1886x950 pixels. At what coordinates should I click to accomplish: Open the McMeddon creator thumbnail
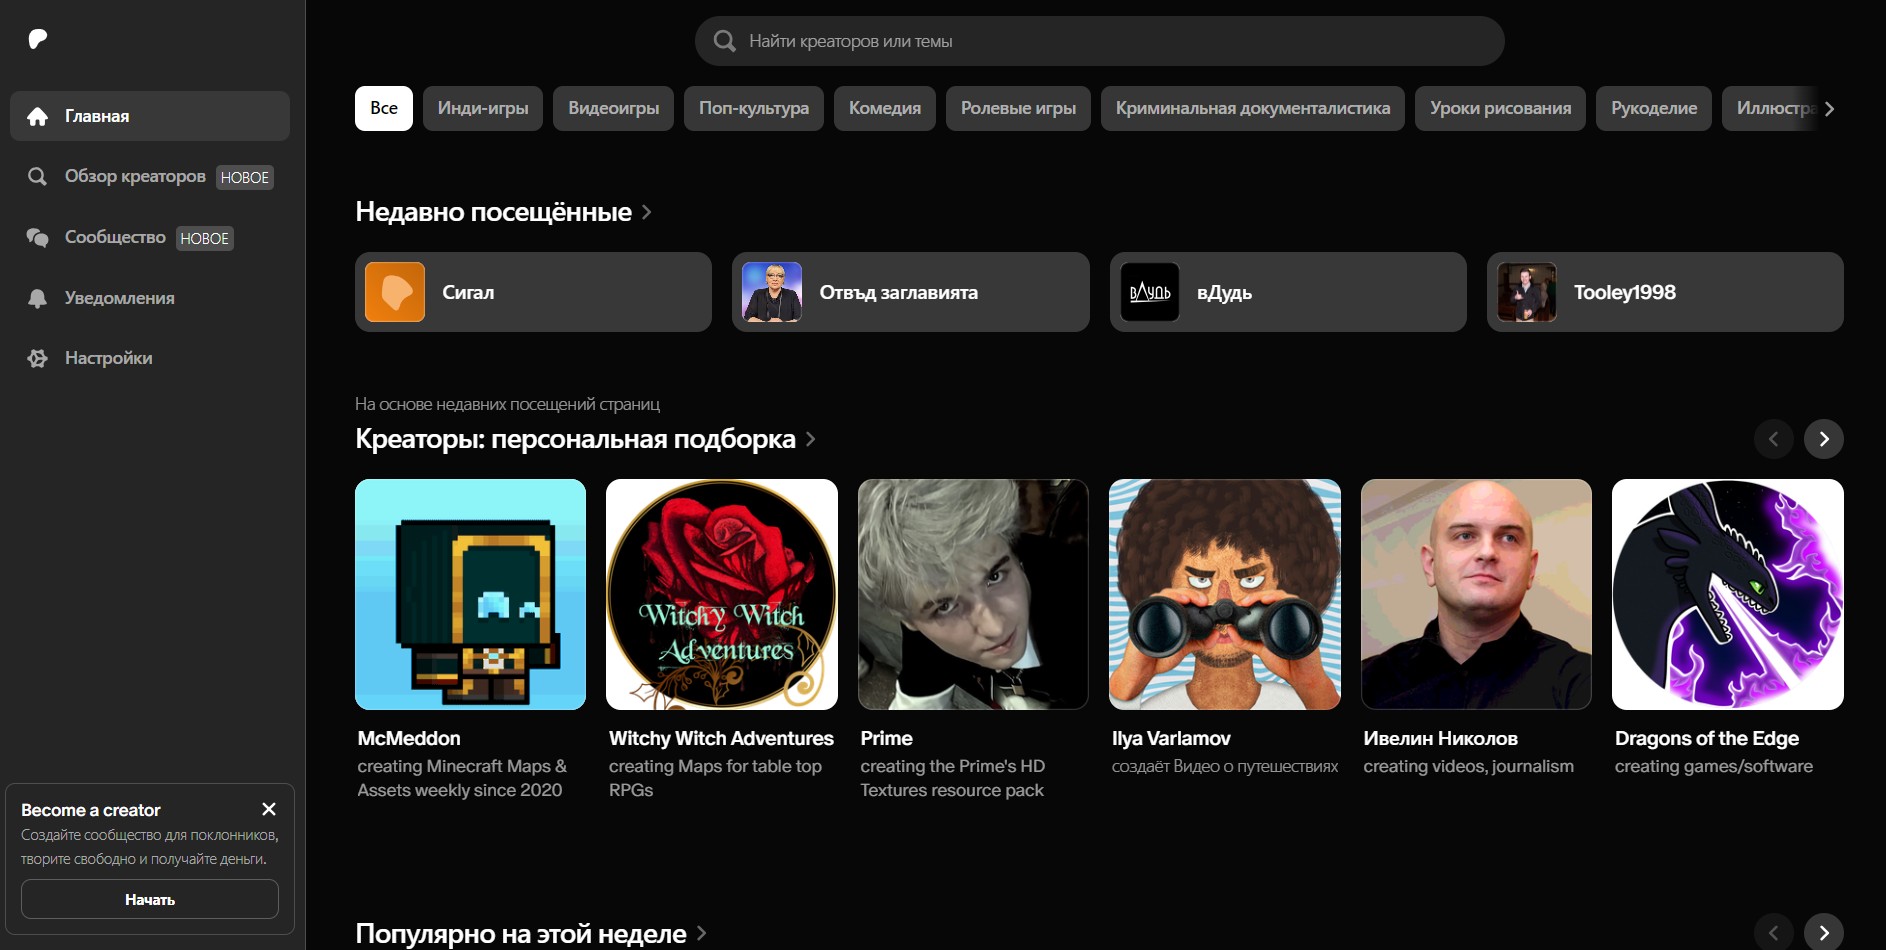tap(470, 594)
